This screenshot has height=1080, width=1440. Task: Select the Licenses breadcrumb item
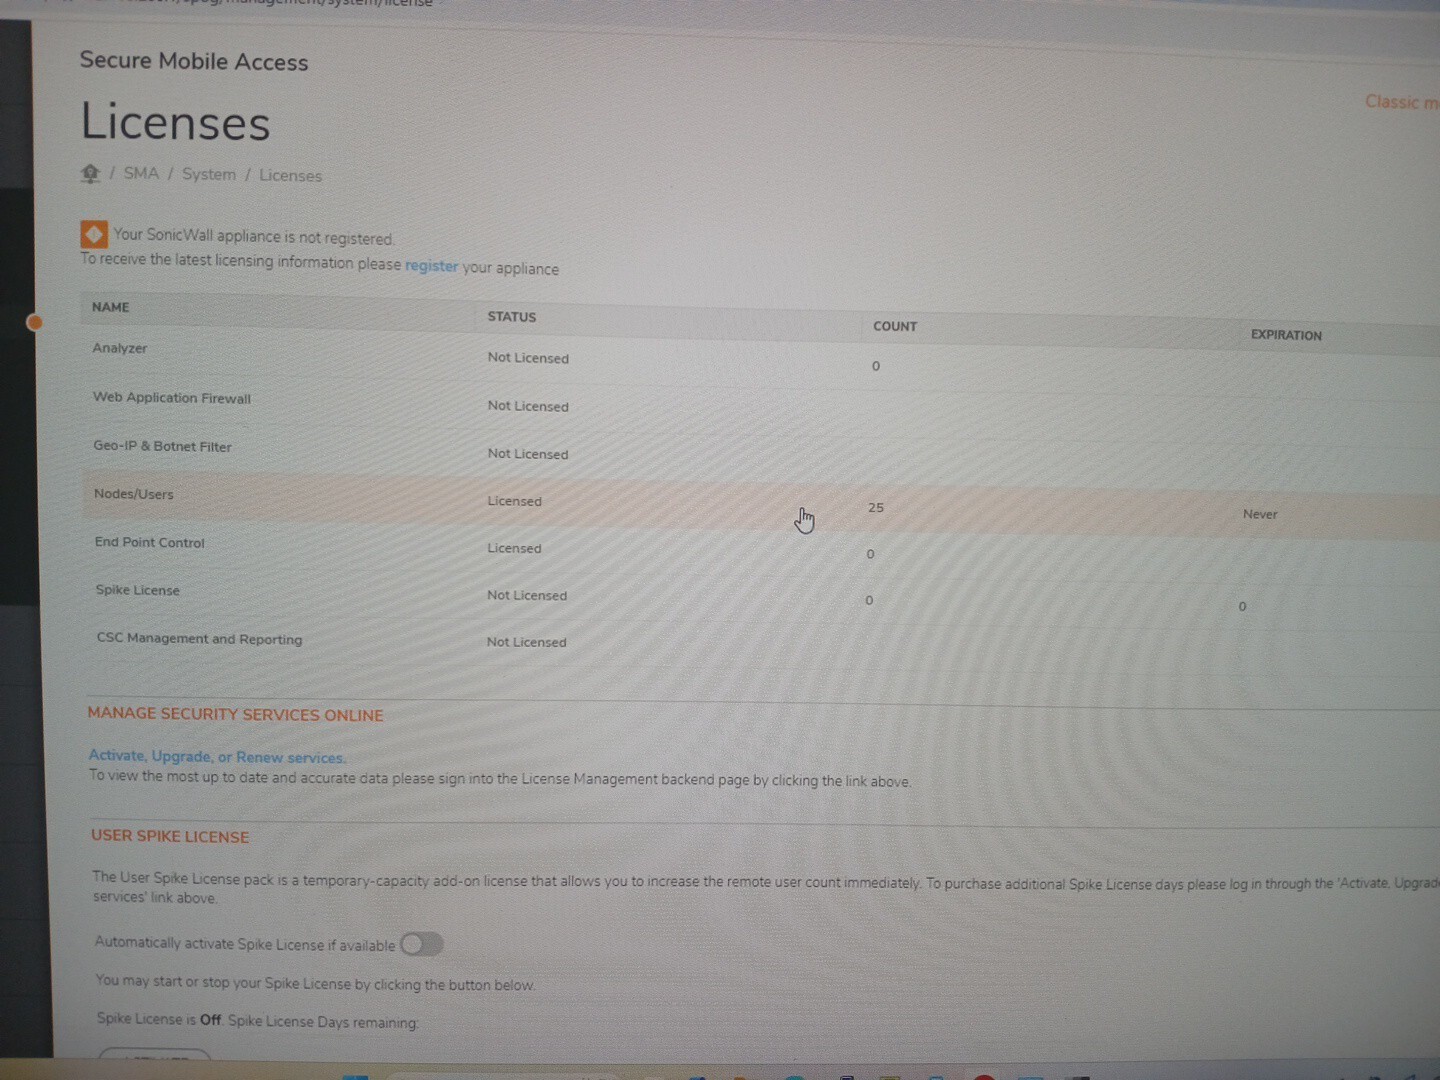[290, 175]
